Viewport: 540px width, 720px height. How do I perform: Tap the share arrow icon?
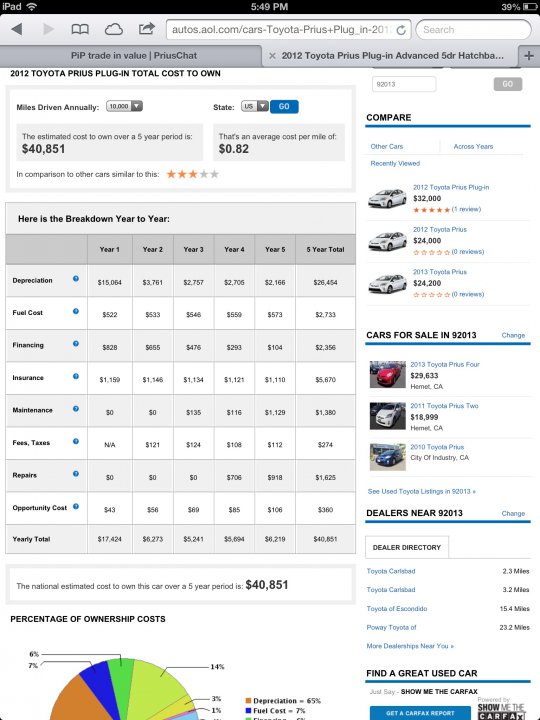click(146, 28)
